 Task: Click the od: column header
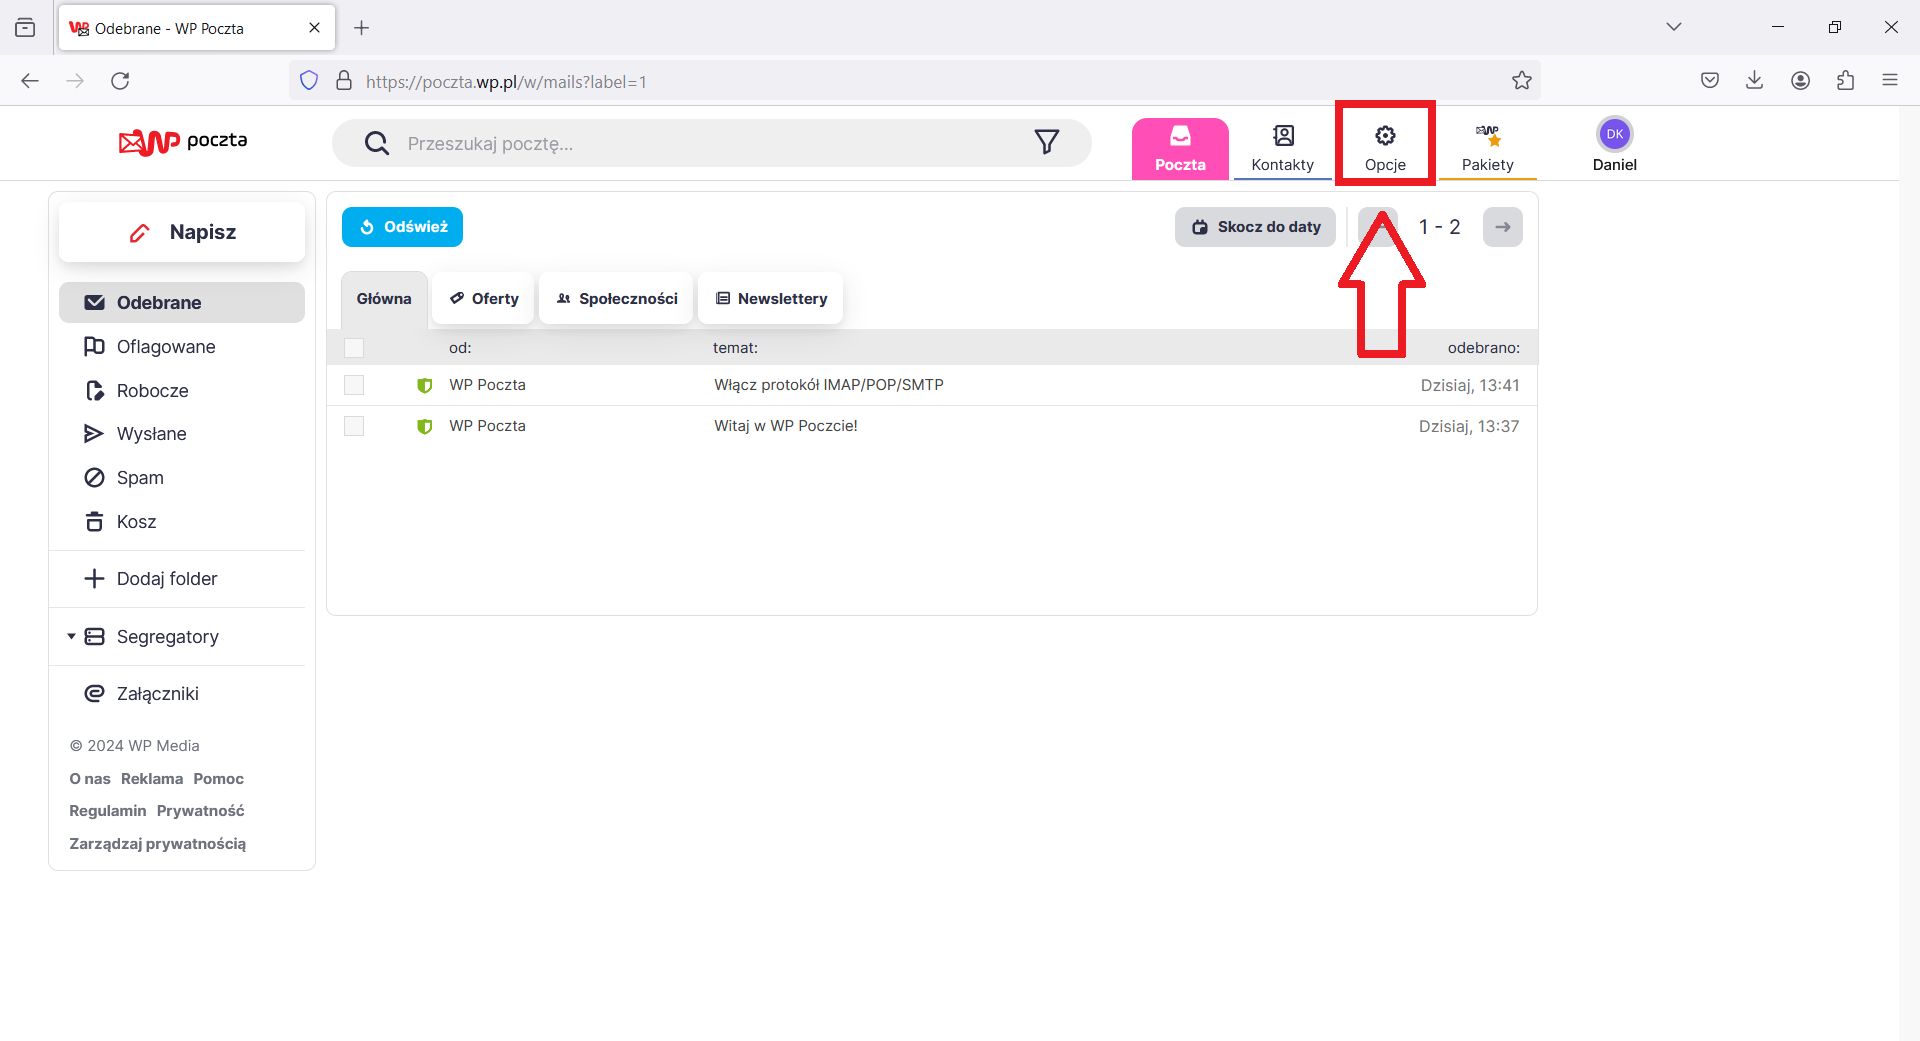pyautogui.click(x=460, y=348)
